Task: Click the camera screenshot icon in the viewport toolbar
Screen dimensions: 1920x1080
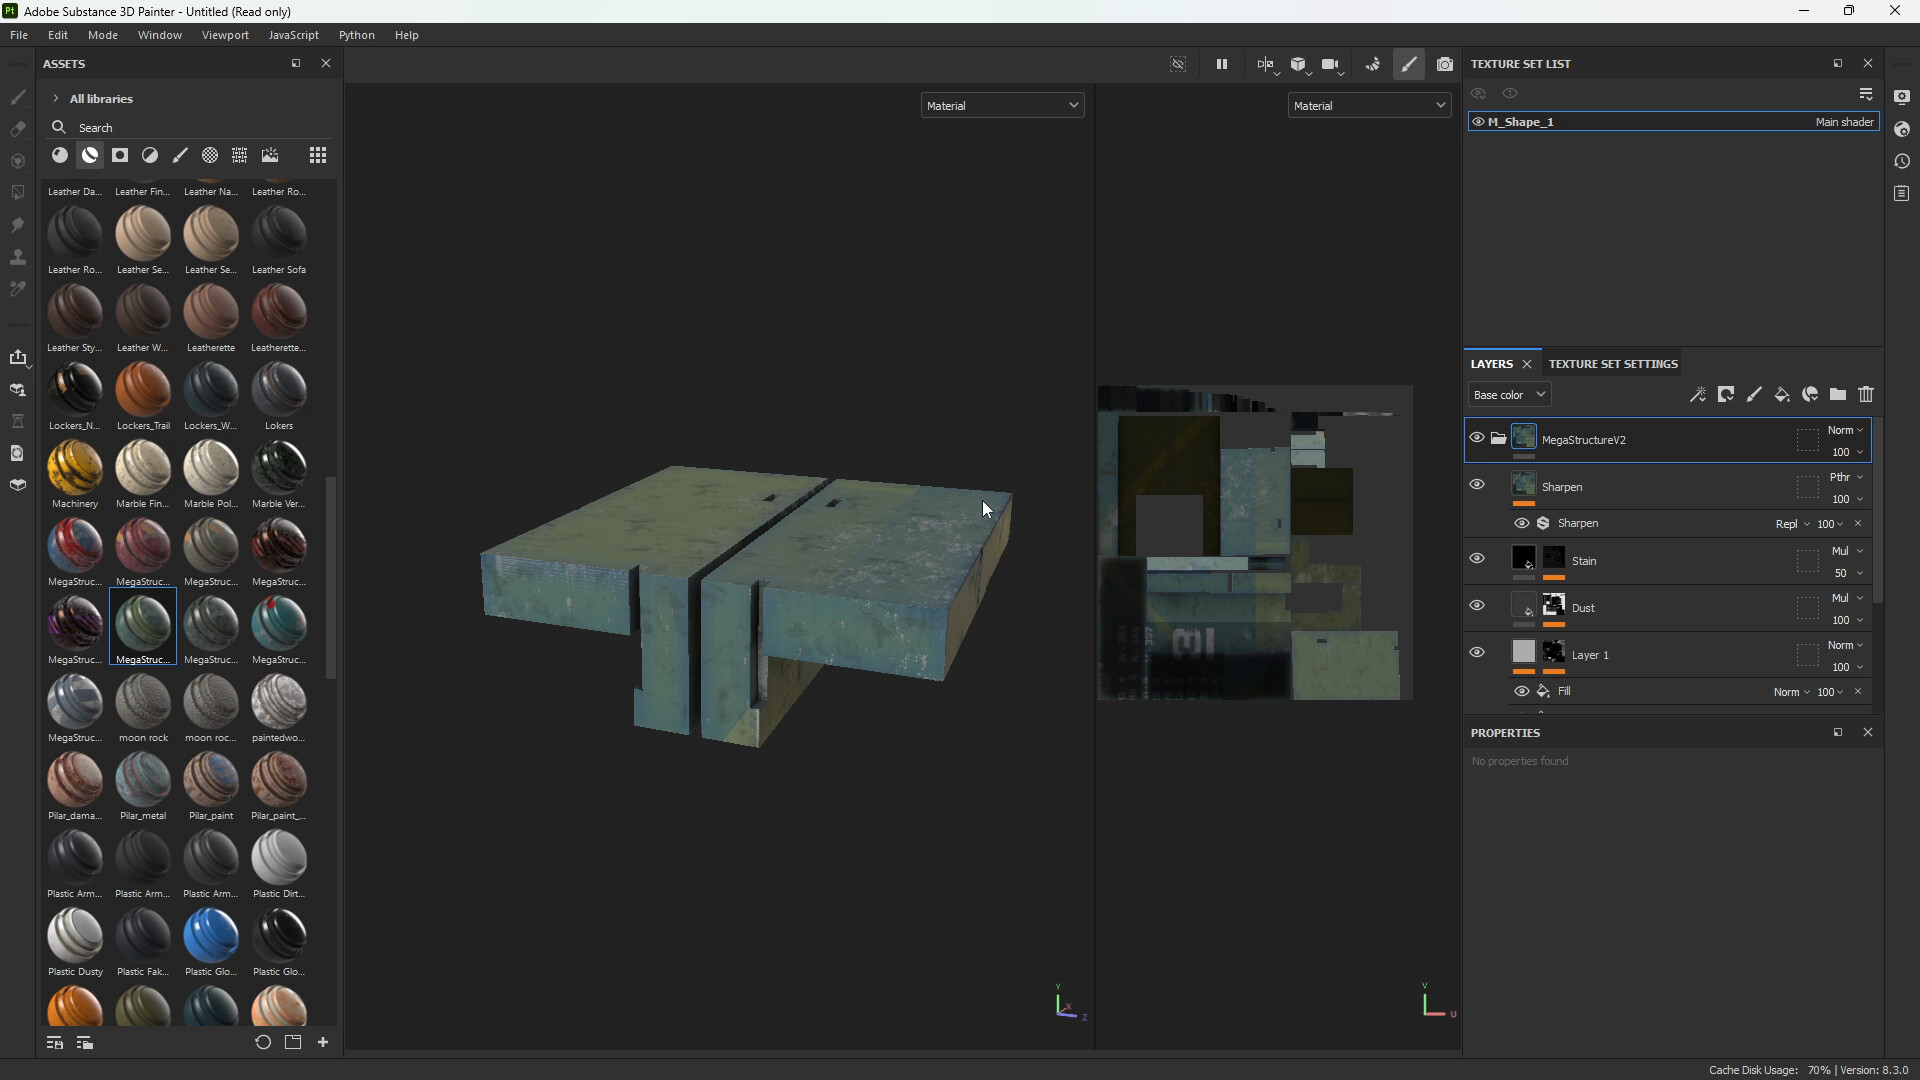Action: coord(1445,64)
